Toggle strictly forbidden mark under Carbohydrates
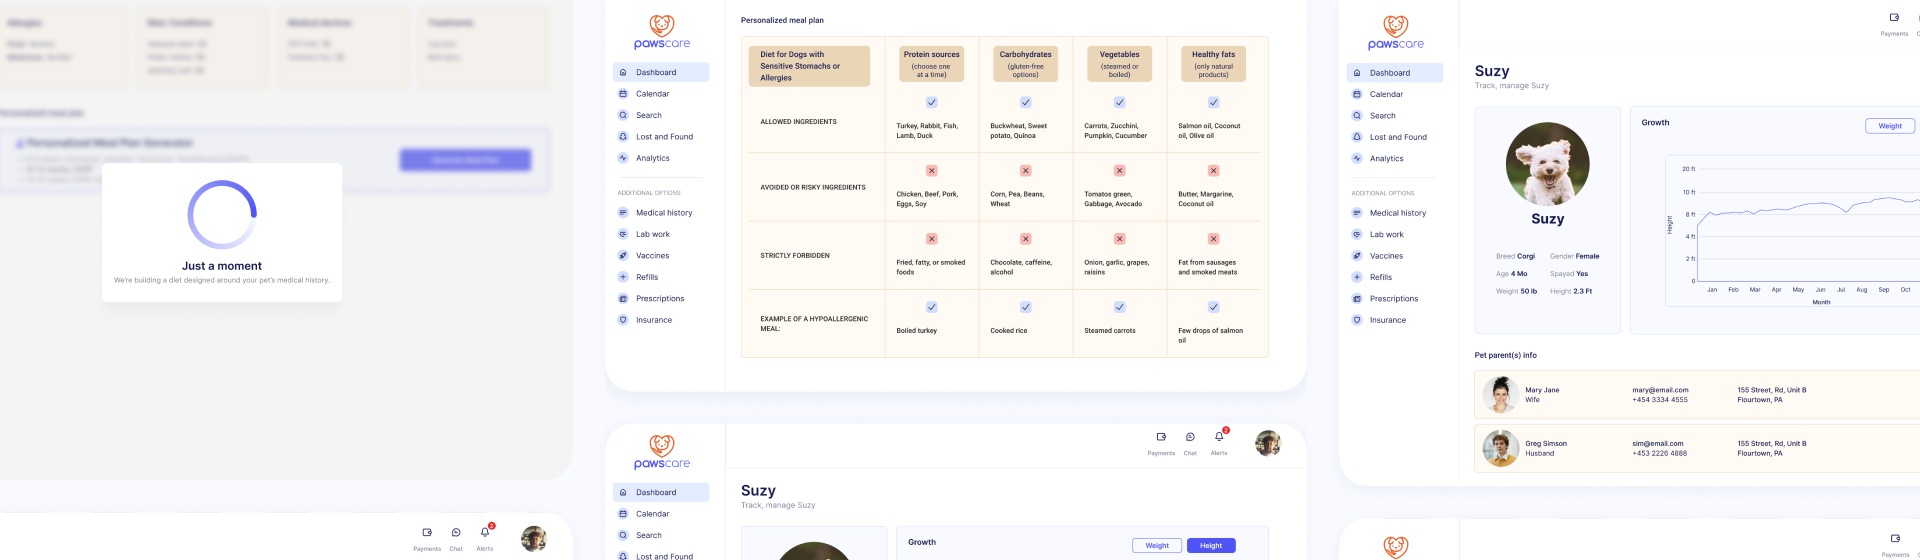Viewport: 1920px width, 560px height. tap(1025, 239)
